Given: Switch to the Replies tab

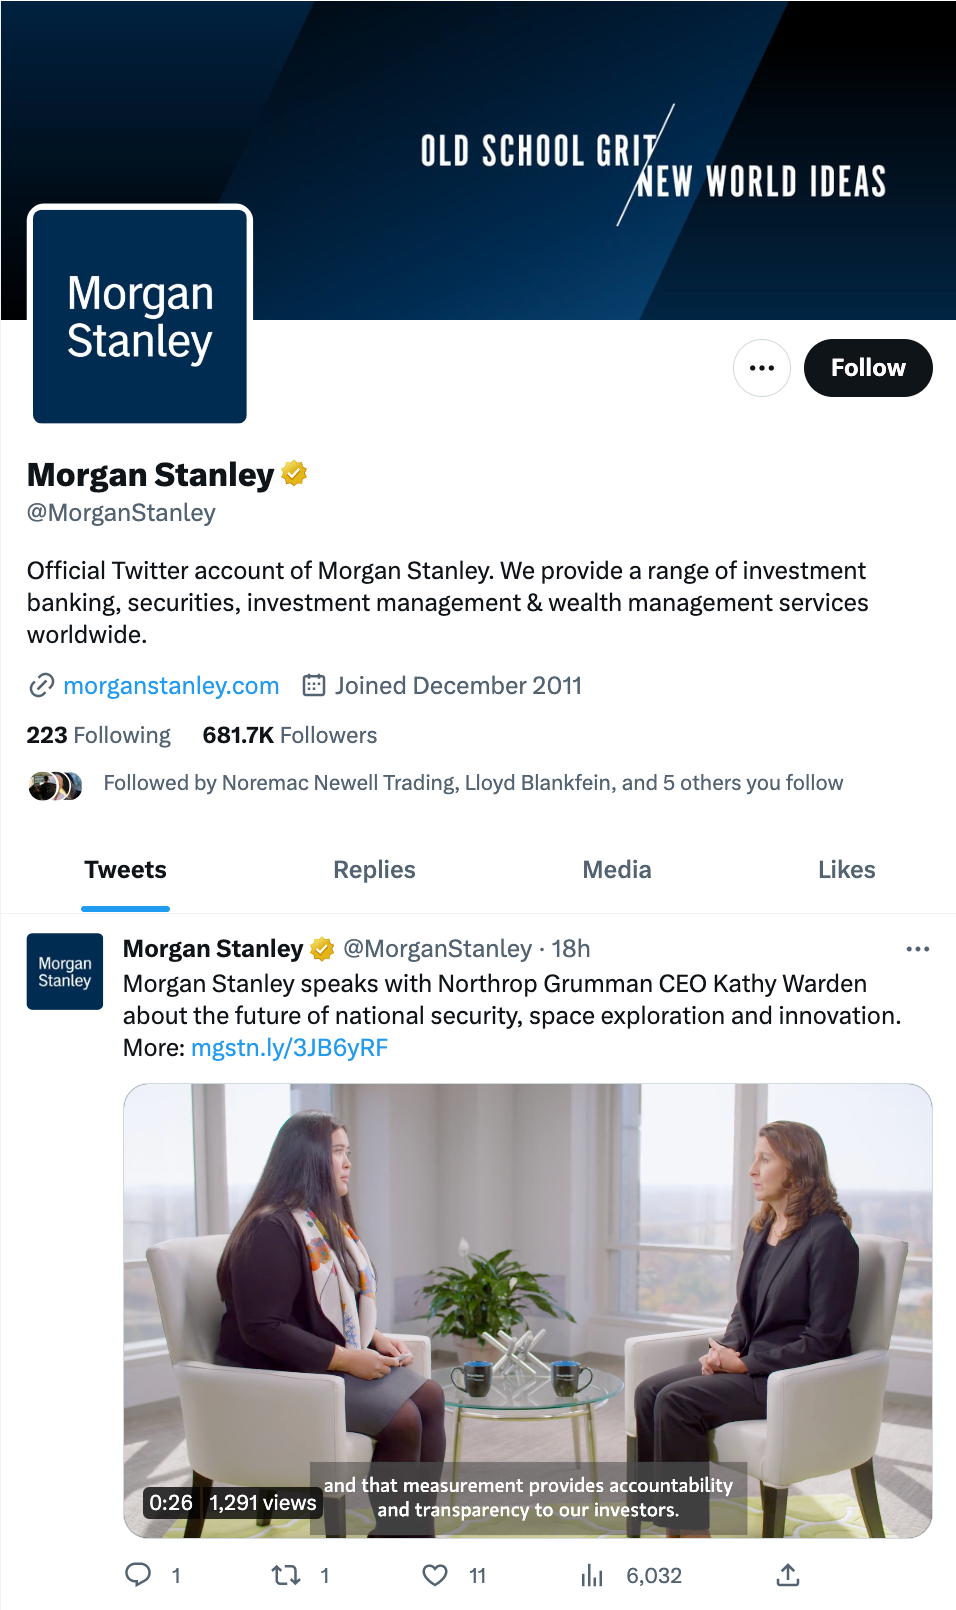Looking at the screenshot, I should pos(374,870).
